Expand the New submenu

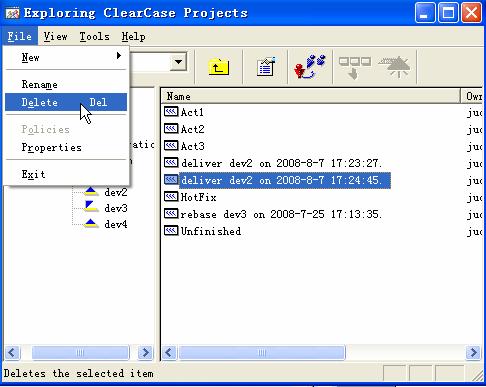pos(66,57)
